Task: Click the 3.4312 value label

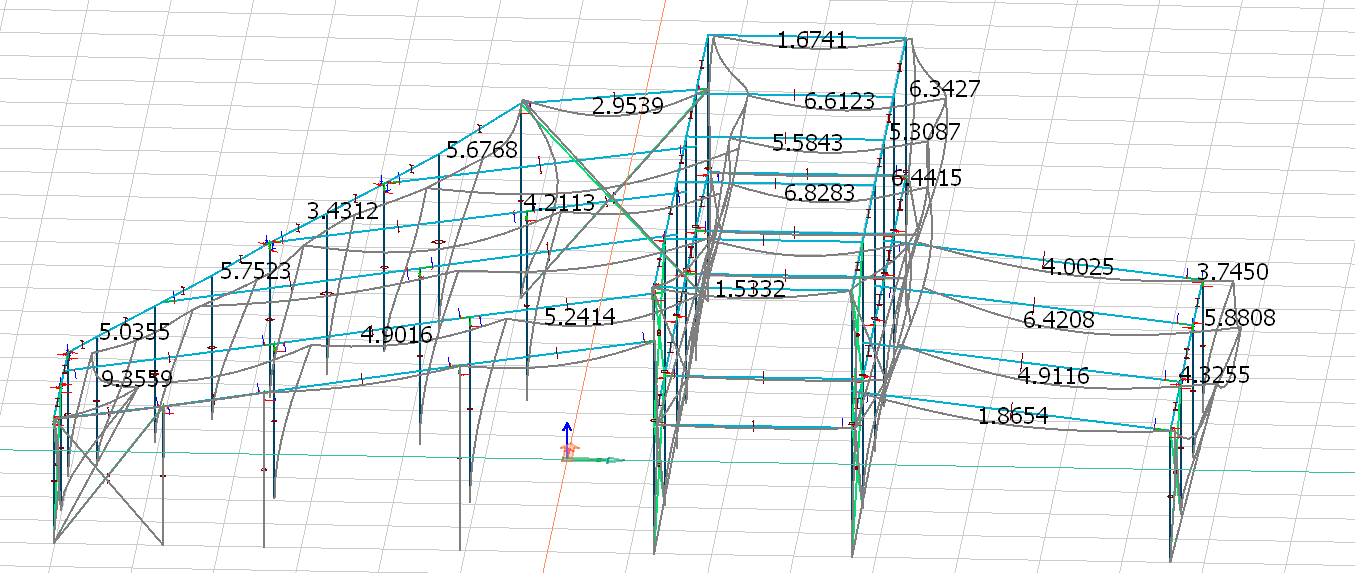Action: [342, 211]
